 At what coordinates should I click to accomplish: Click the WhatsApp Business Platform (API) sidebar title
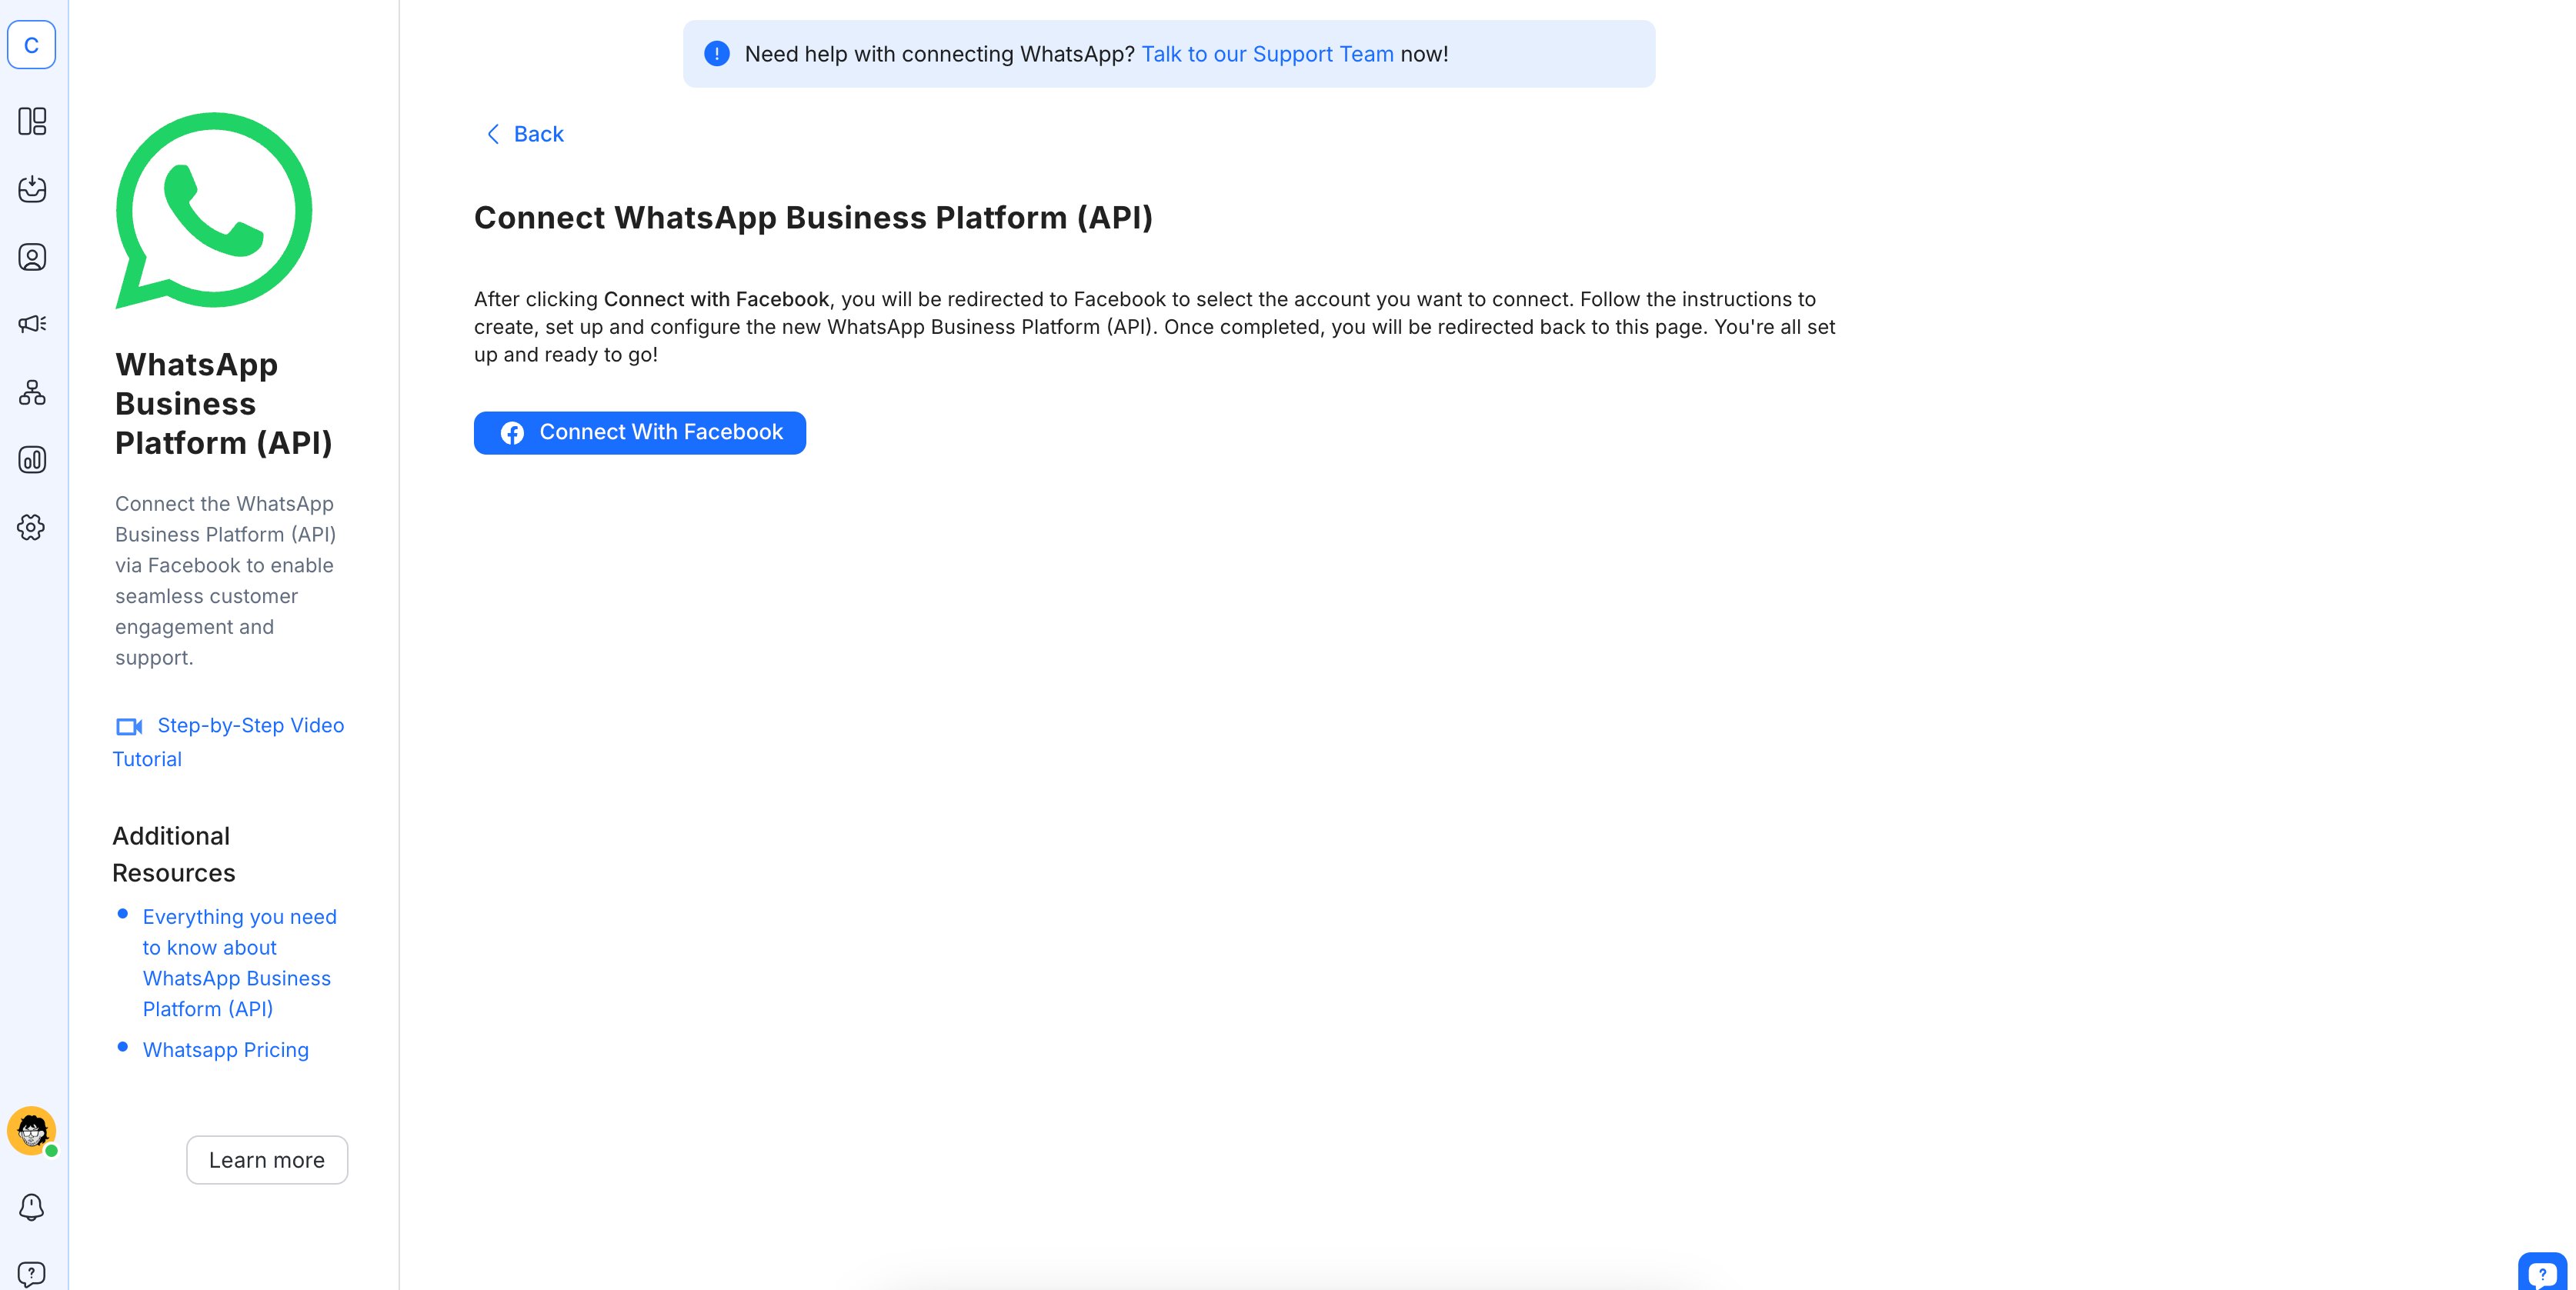coord(224,403)
